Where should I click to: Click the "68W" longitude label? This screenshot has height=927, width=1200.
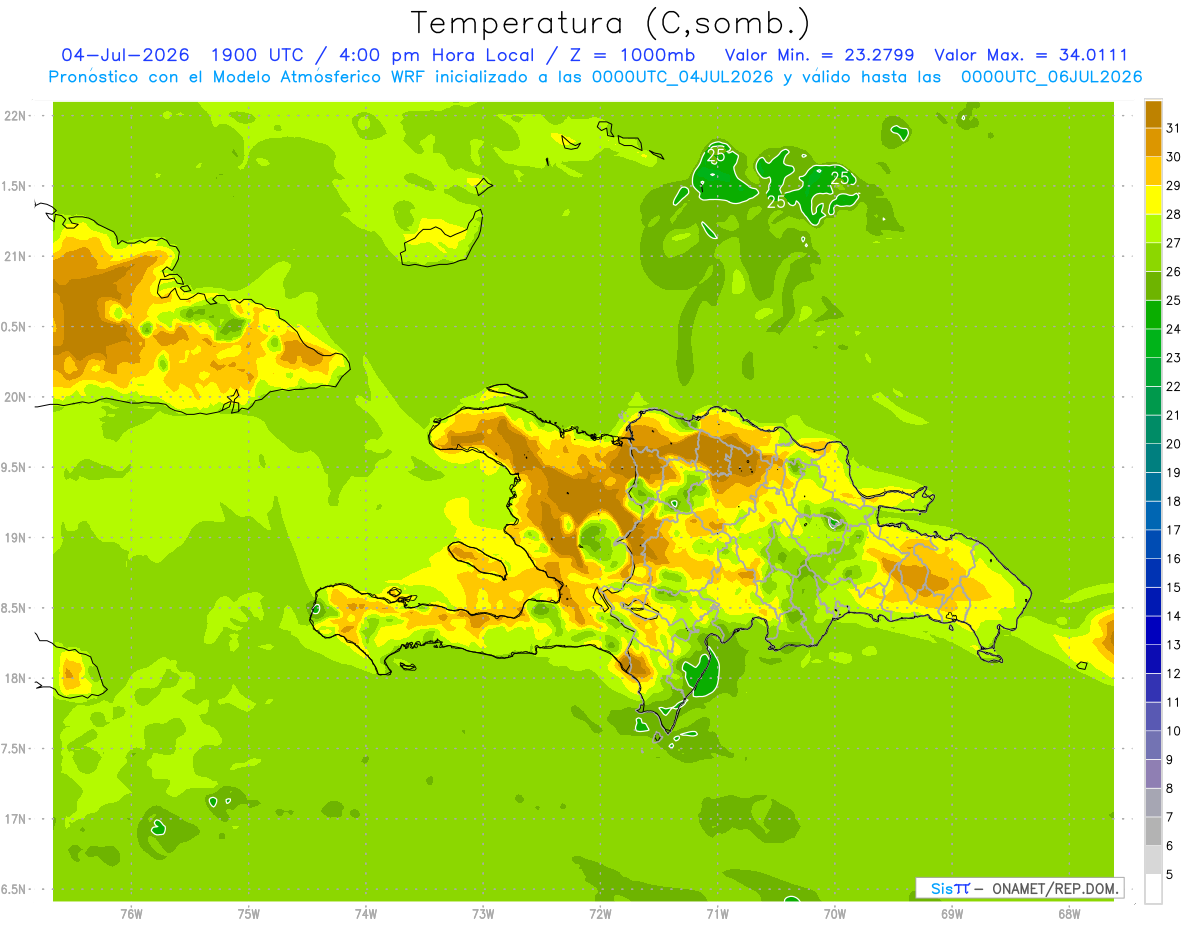coord(1069,913)
